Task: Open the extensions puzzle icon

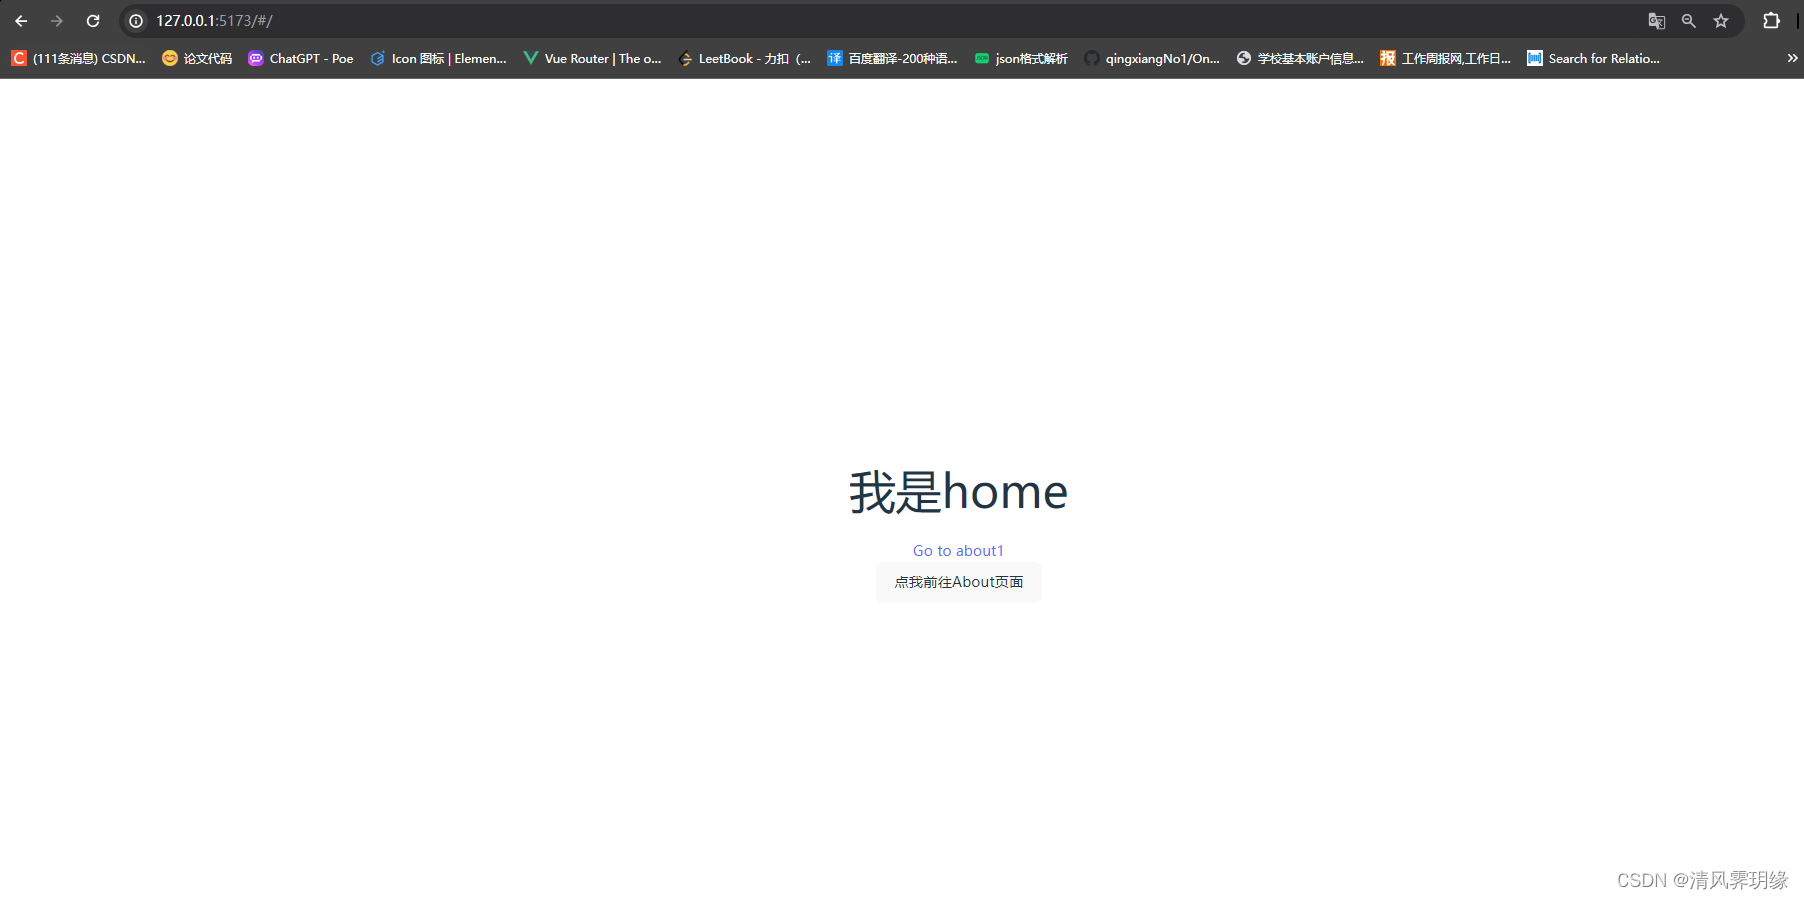Action: (x=1771, y=21)
